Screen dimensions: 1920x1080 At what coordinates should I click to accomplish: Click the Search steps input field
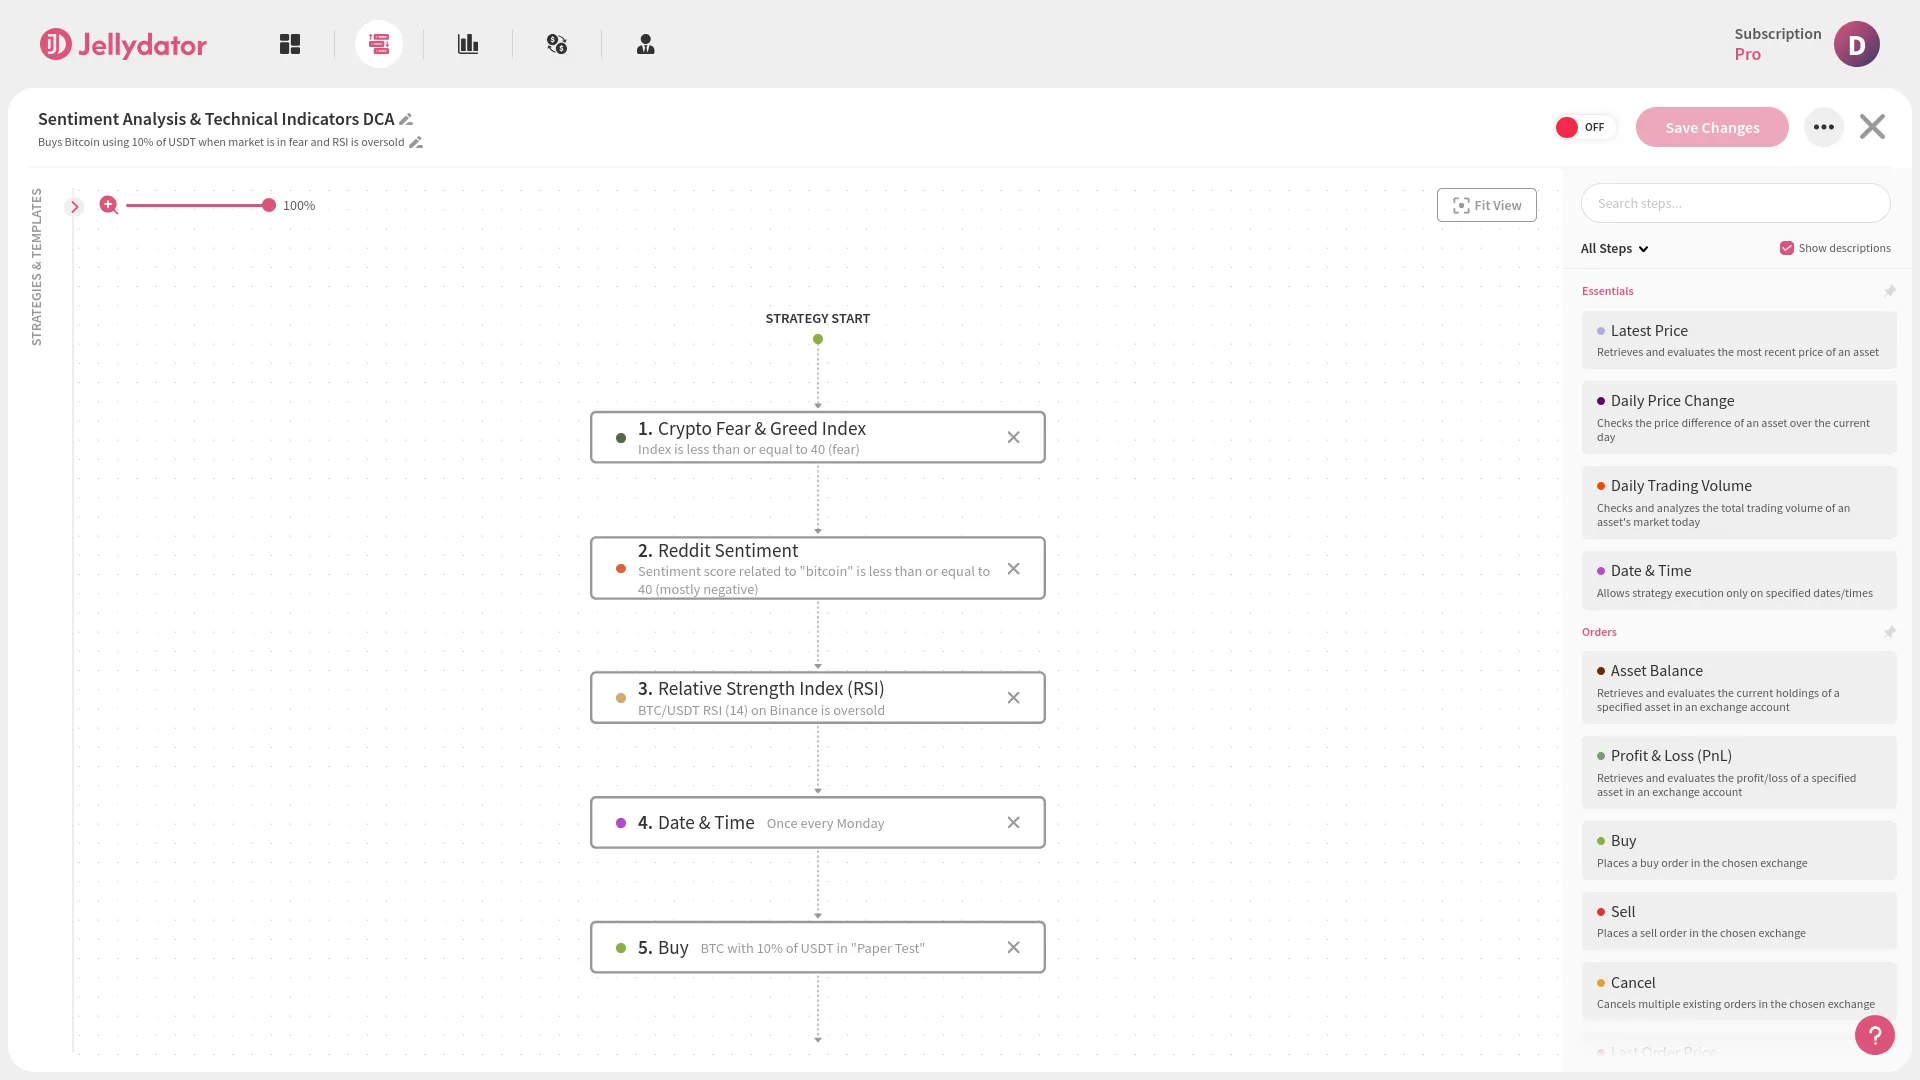point(1735,203)
